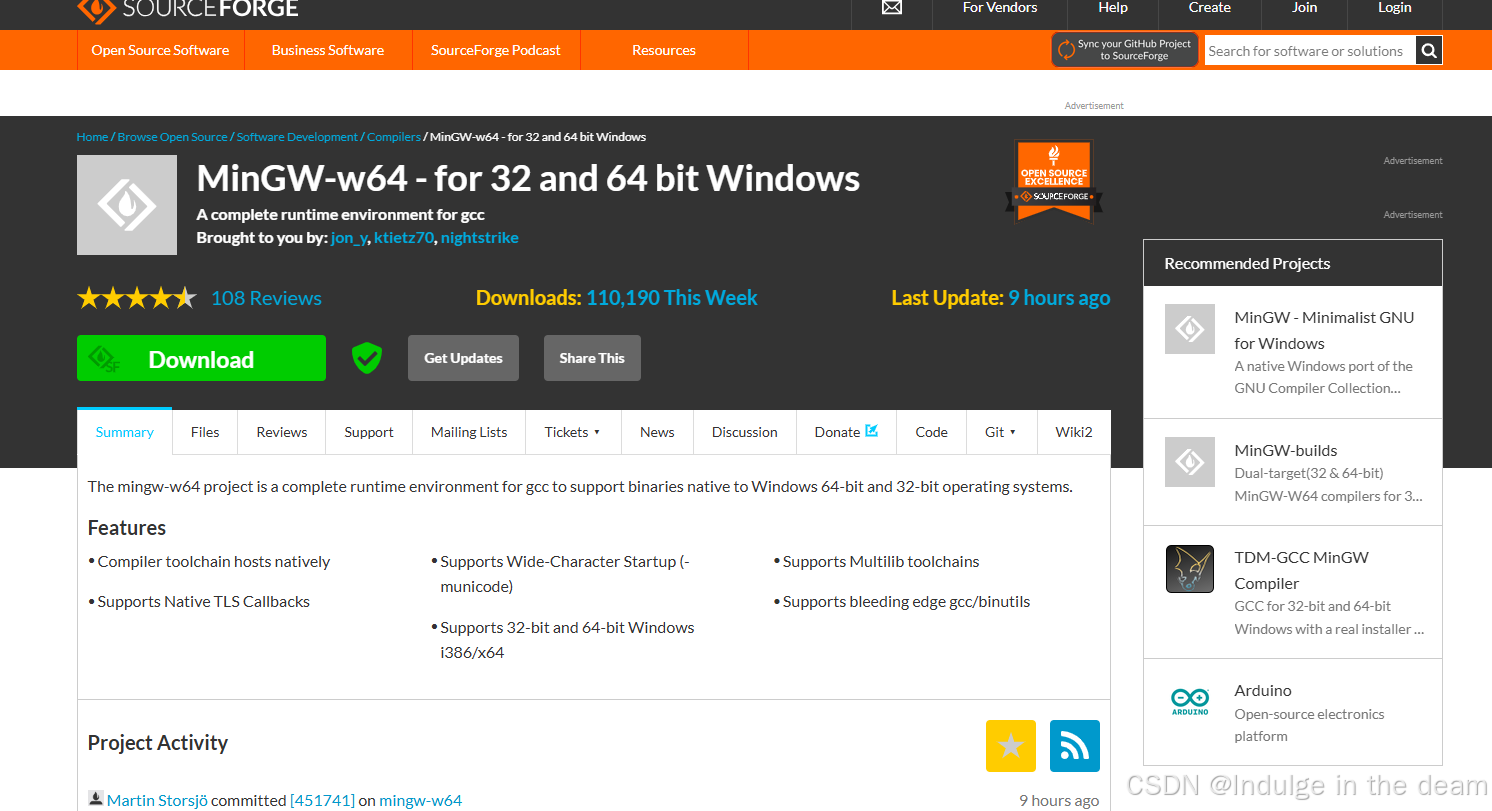Open the Open Source Software menu
This screenshot has width=1492, height=811.
(160, 50)
